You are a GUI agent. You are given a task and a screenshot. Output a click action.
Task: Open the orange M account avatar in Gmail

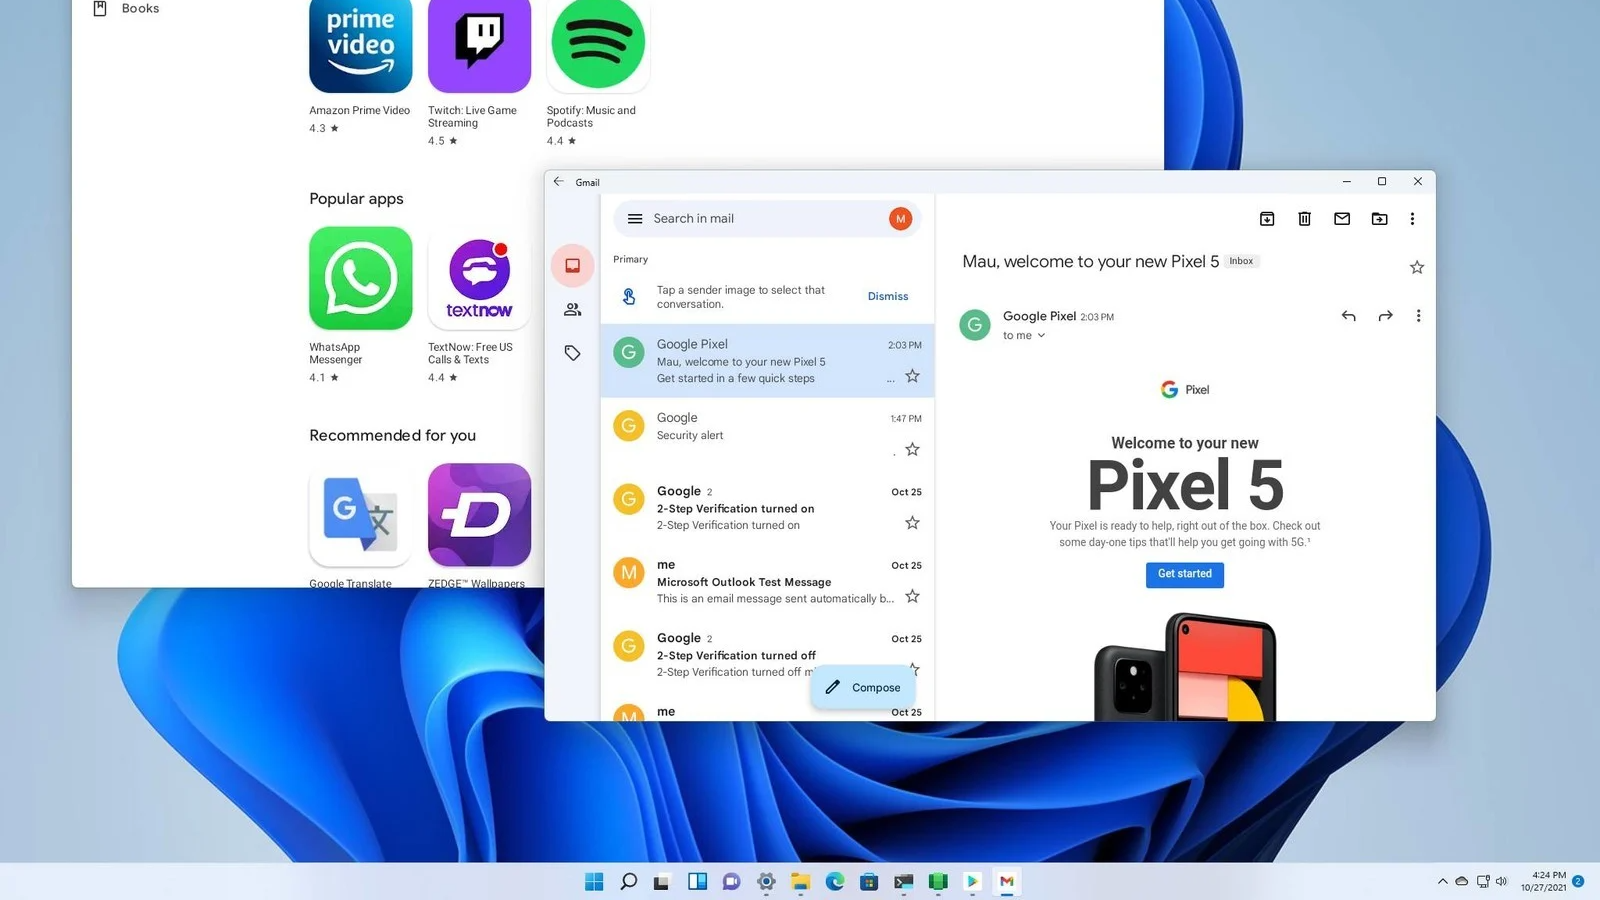[x=900, y=219]
